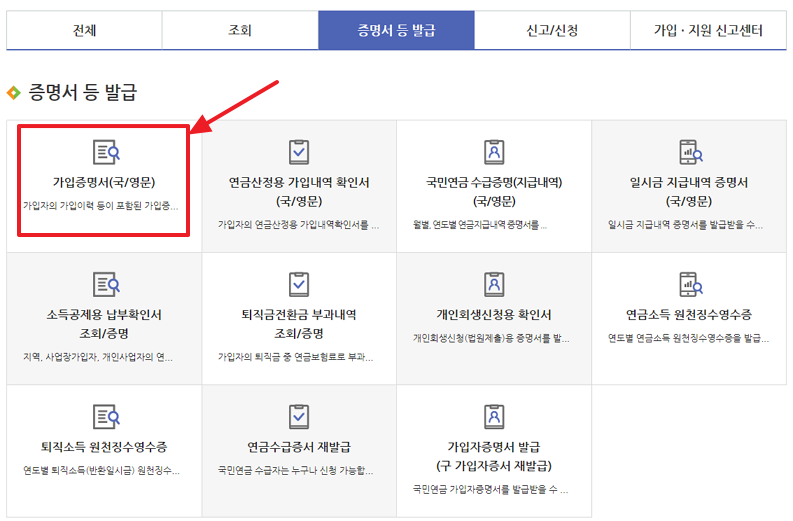The image size is (793, 521).
Task: Select the 증명서 등 발급 tab
Action: tap(396, 30)
